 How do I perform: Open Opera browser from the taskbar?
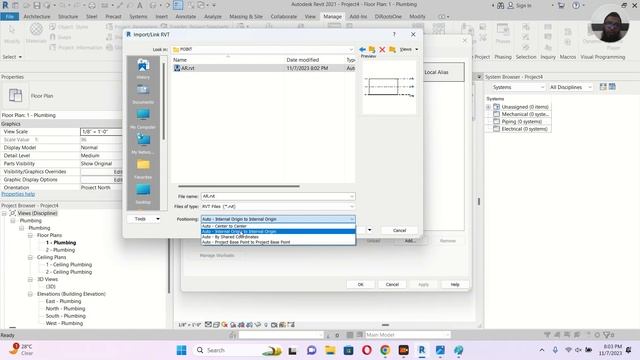click(x=367, y=350)
